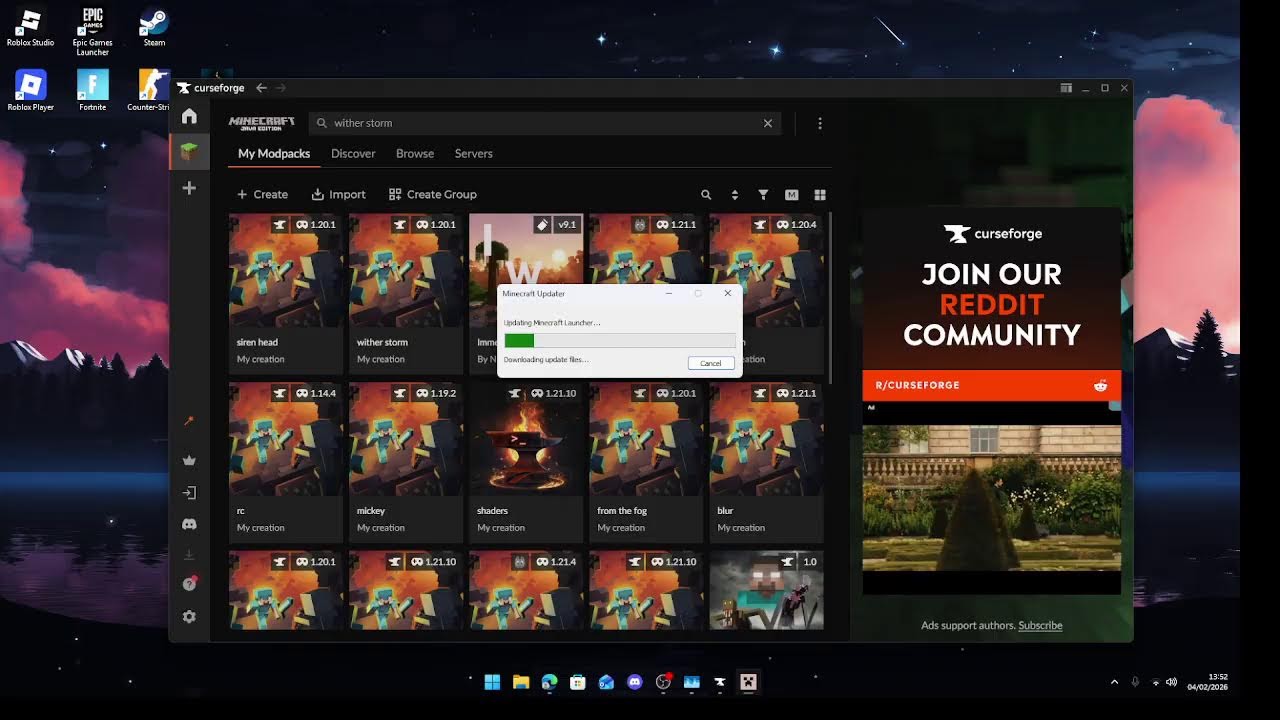Open the sort order arrows dropdown
The height and width of the screenshot is (720, 1280).
[735, 195]
